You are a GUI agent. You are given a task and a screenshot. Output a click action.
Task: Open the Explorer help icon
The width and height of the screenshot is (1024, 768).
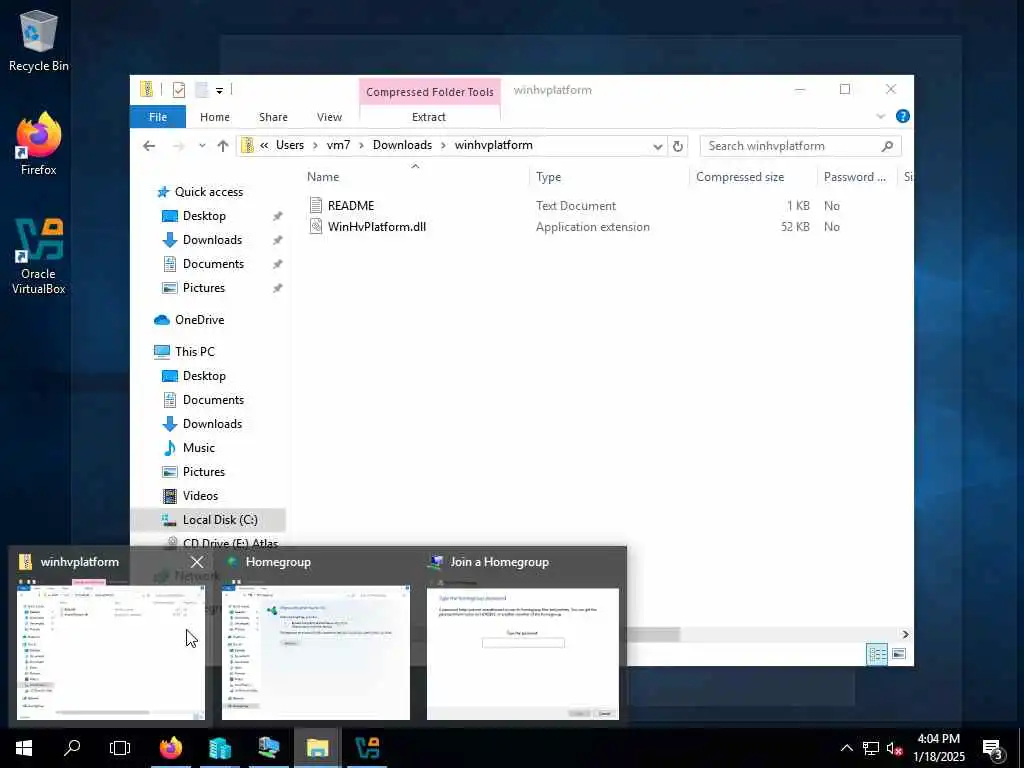[903, 116]
